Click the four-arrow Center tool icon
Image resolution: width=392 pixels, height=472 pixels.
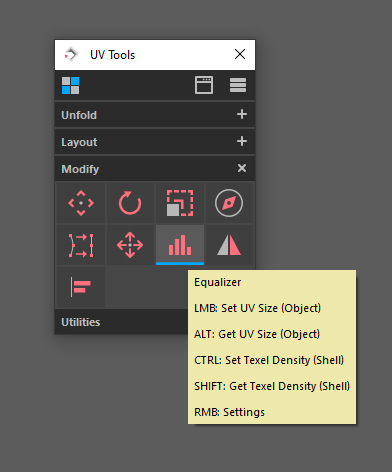click(130, 245)
